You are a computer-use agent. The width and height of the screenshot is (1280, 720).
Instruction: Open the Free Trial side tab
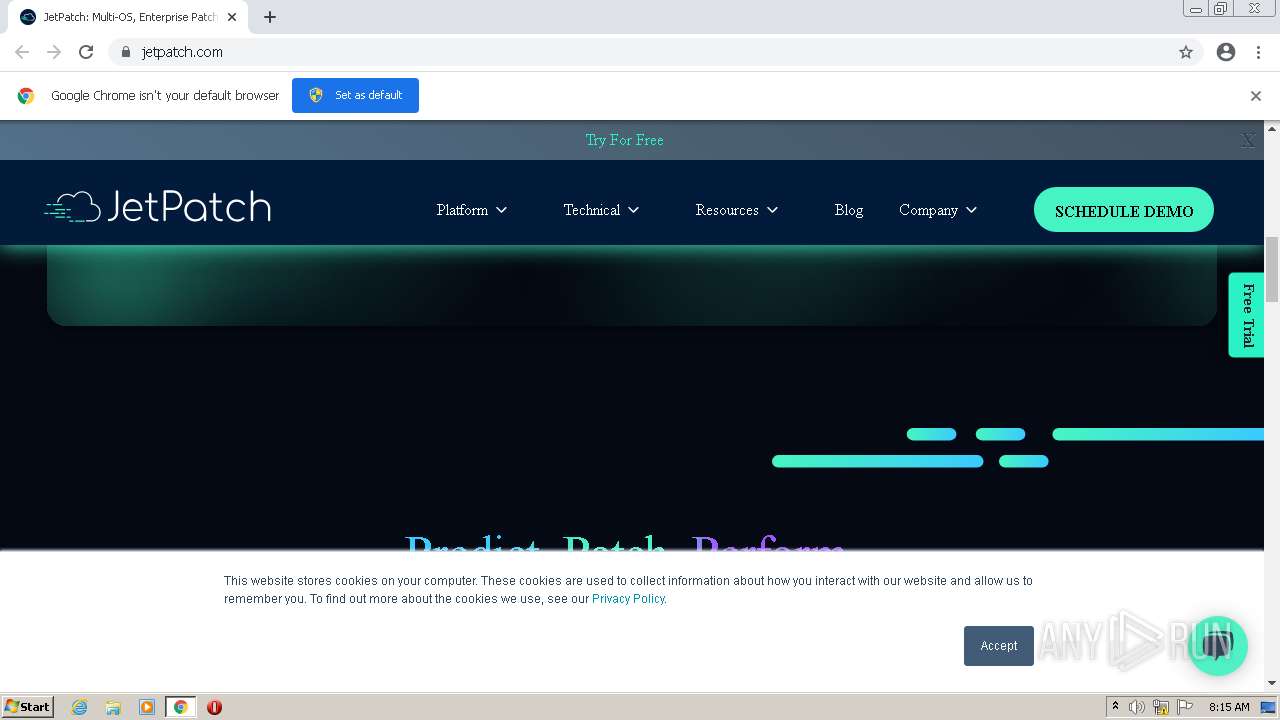tap(1246, 315)
